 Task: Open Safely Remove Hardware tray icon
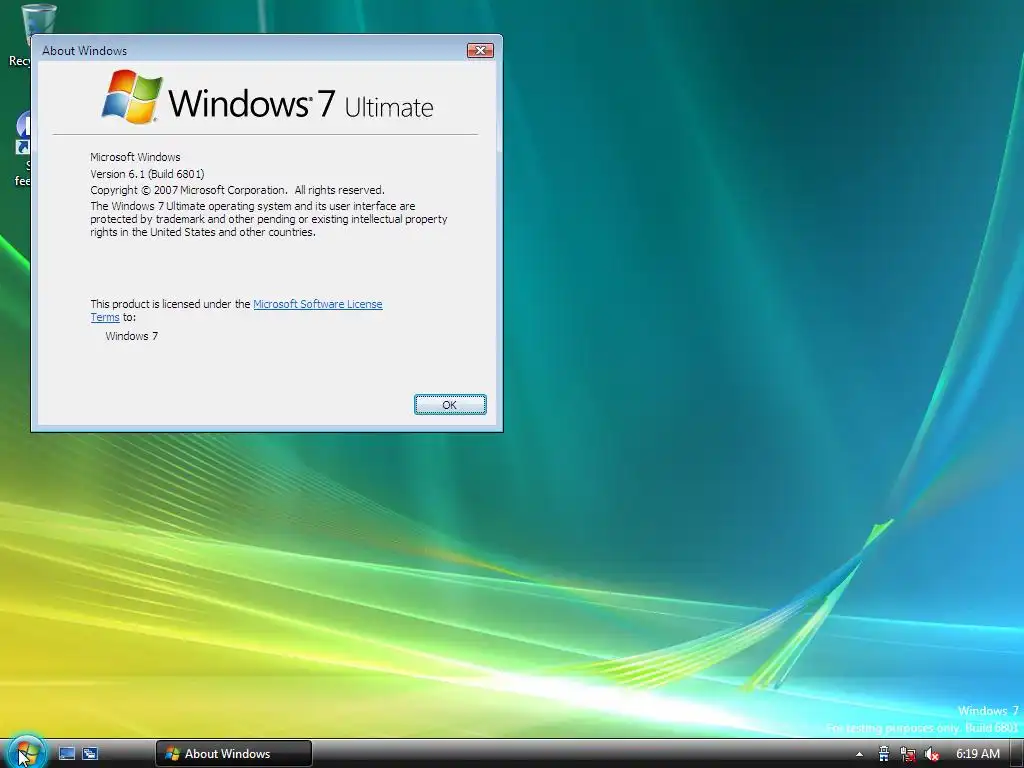884,754
